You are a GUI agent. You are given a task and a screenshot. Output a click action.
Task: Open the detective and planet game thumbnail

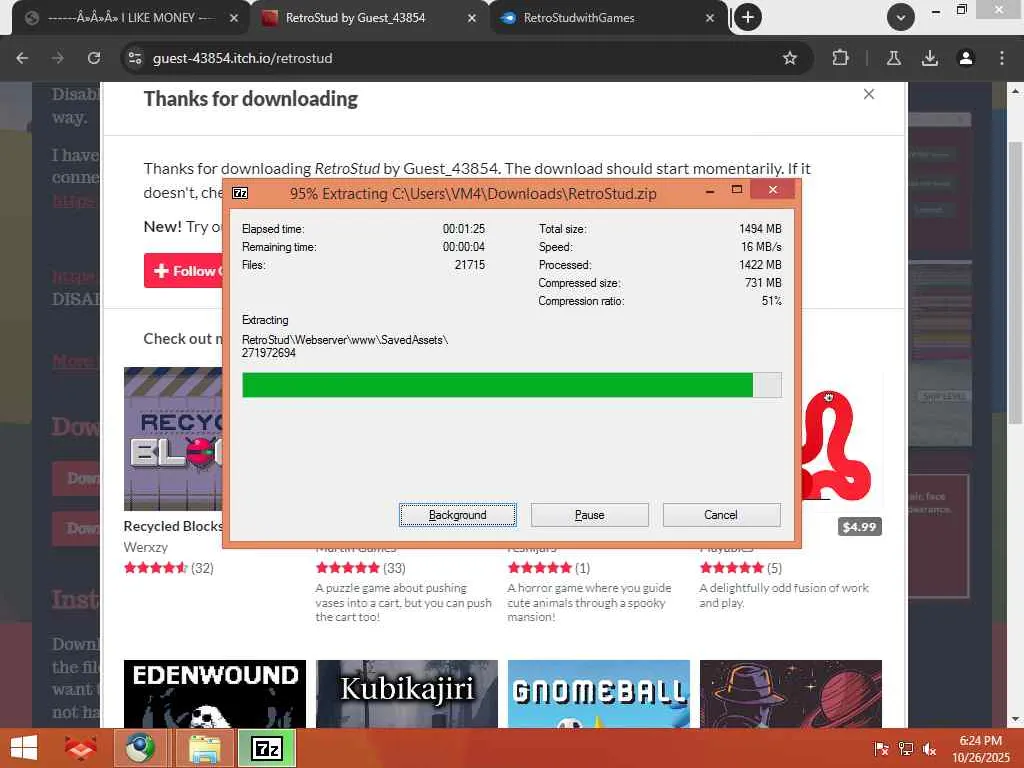point(791,694)
